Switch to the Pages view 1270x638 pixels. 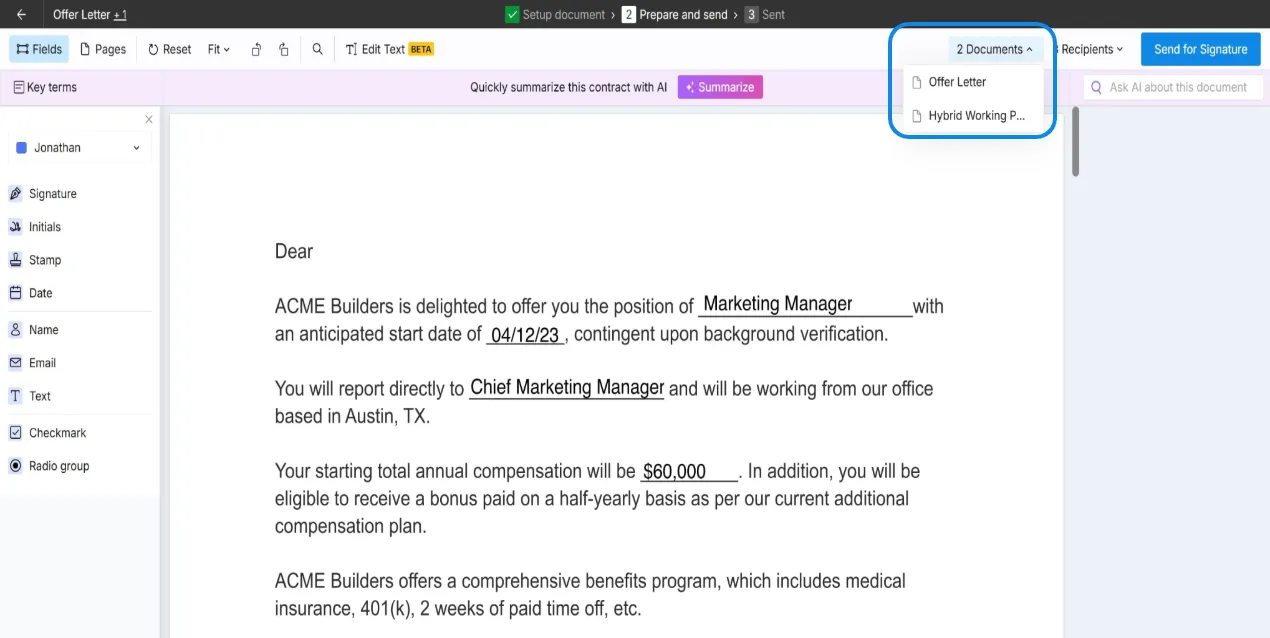103,49
